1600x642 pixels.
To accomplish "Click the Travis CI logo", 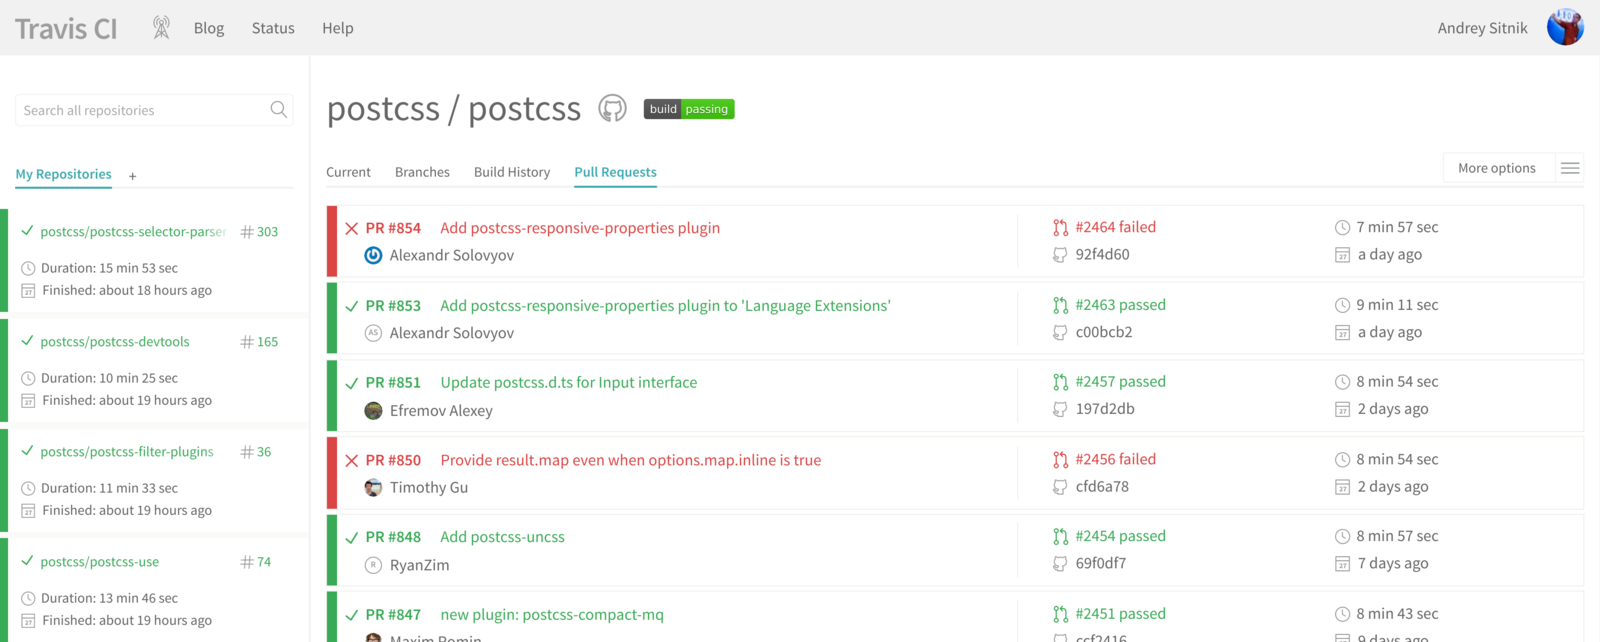I will pos(66,28).
